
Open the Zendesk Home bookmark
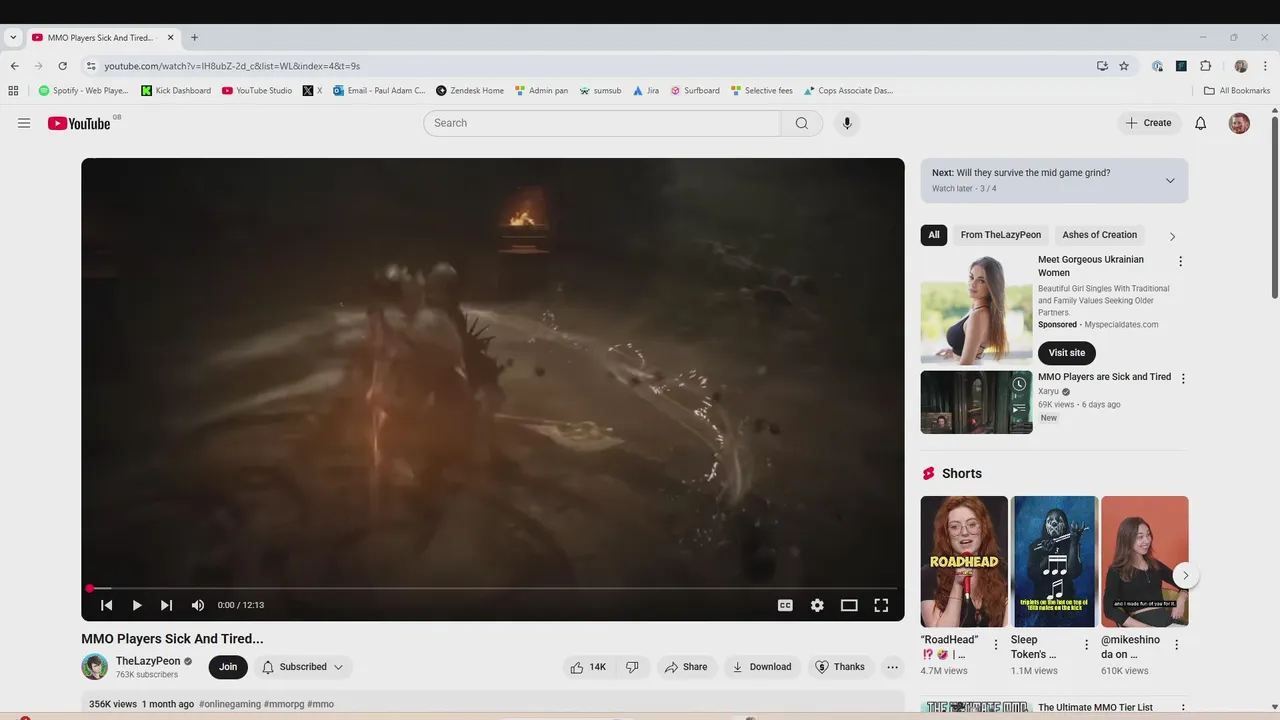(470, 90)
